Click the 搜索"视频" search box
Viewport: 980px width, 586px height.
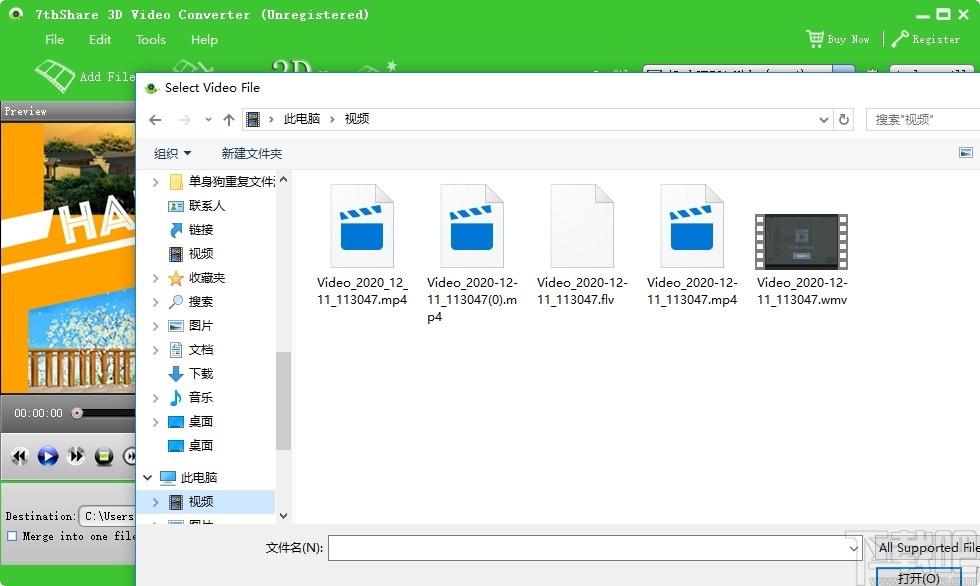click(922, 119)
